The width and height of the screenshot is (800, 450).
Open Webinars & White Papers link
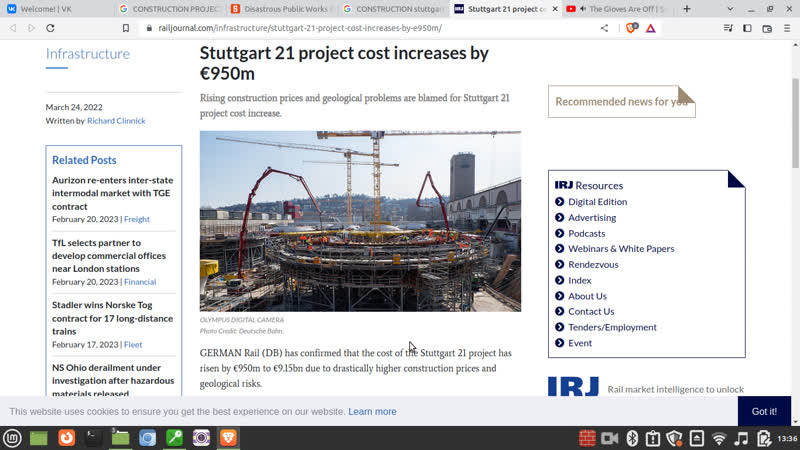(621, 248)
